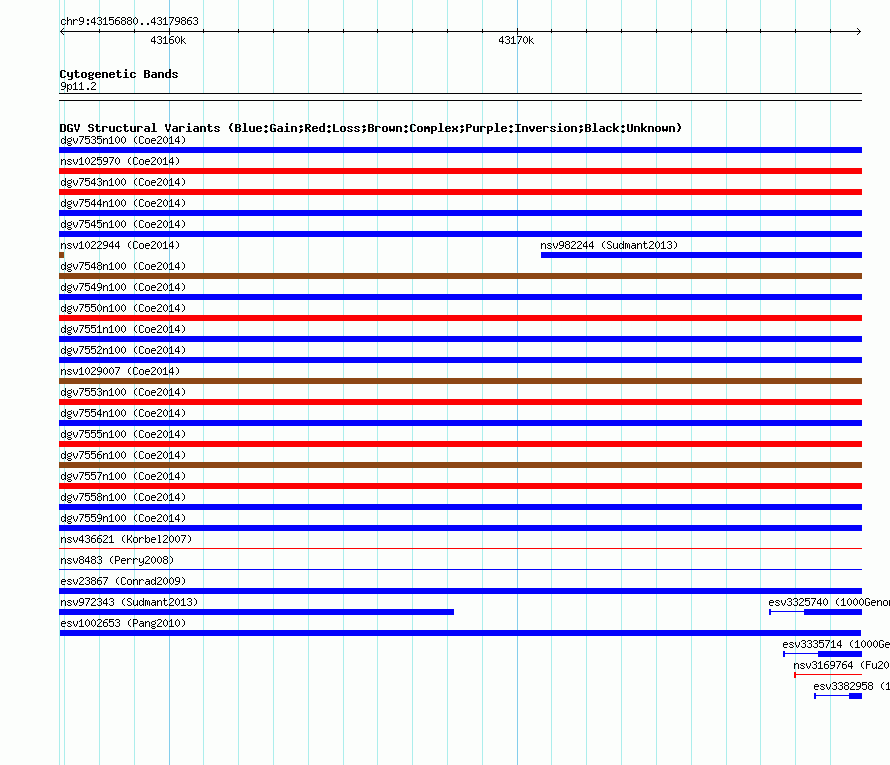The height and width of the screenshot is (765, 890).
Task: Select the esv3325740 variant label
Action: (x=829, y=602)
